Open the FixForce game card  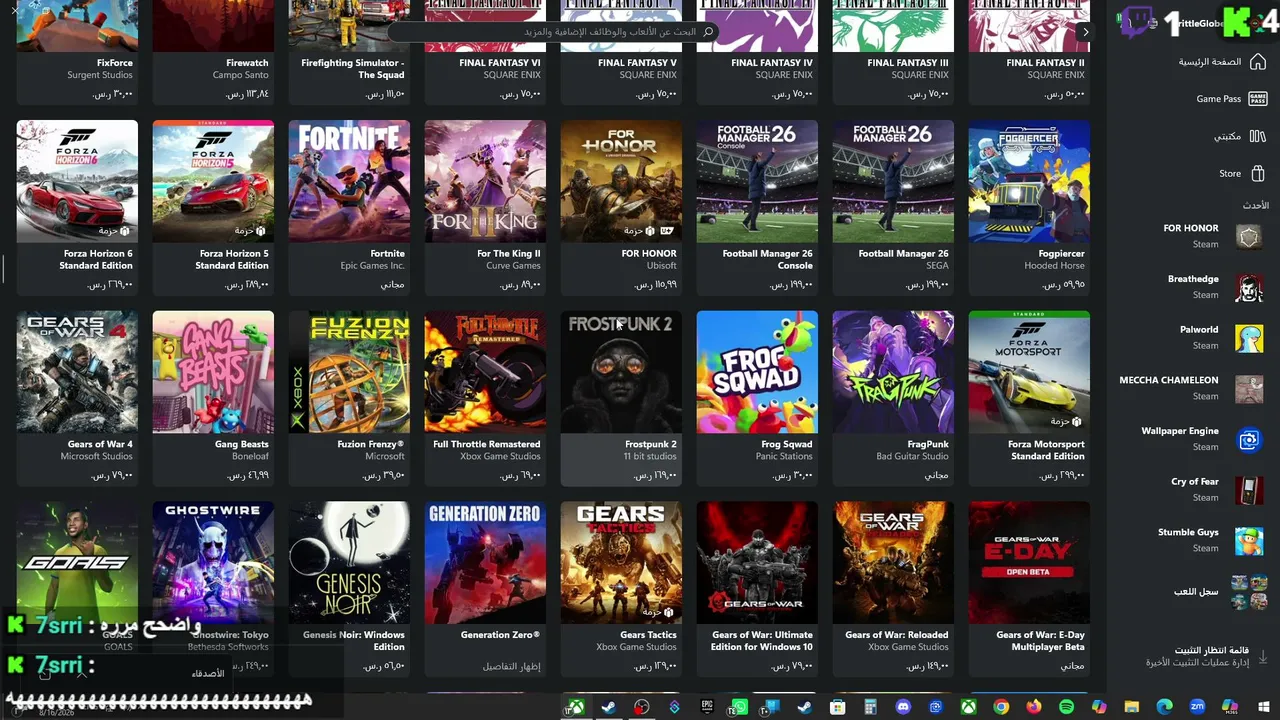[77, 50]
